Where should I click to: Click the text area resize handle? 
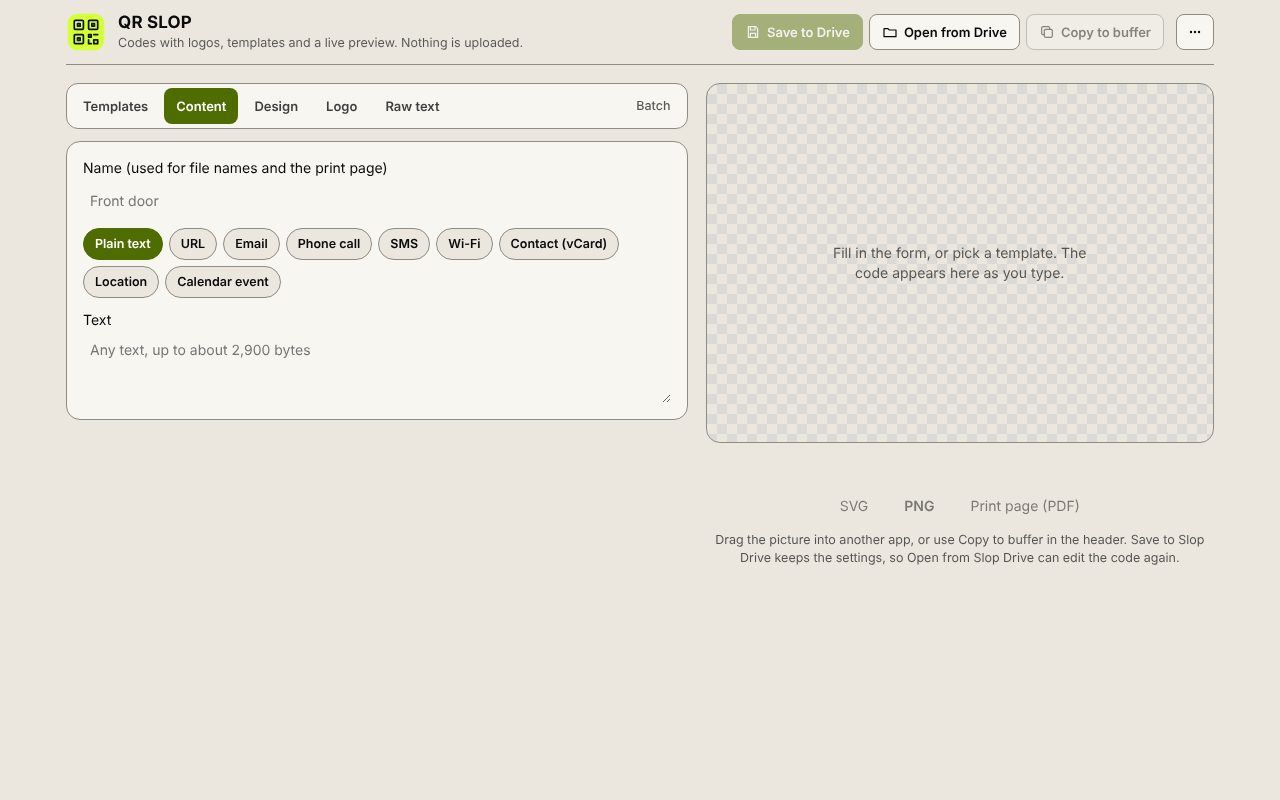(666, 398)
